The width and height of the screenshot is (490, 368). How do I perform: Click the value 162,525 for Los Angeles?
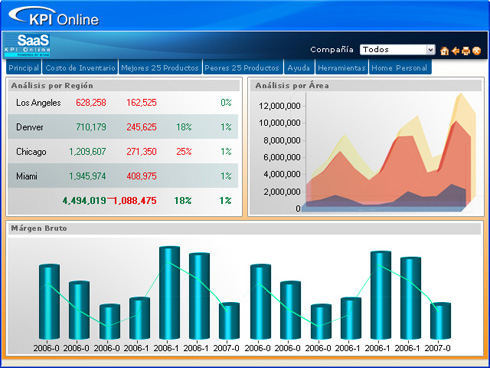click(x=141, y=103)
